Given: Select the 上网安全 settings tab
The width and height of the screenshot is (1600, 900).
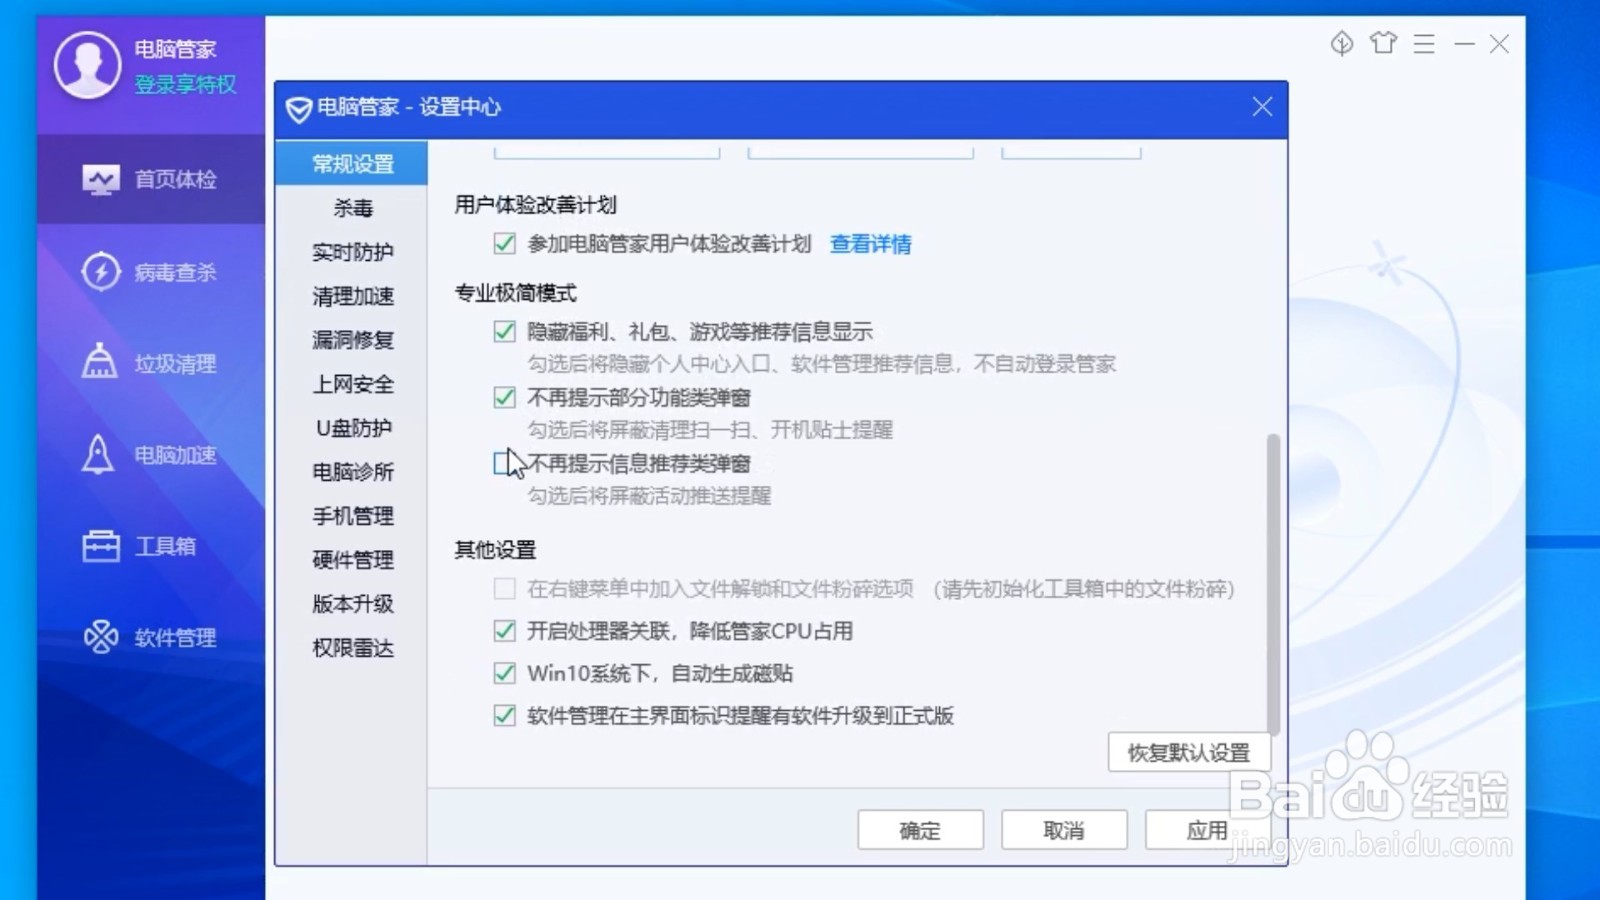Looking at the screenshot, I should point(352,384).
